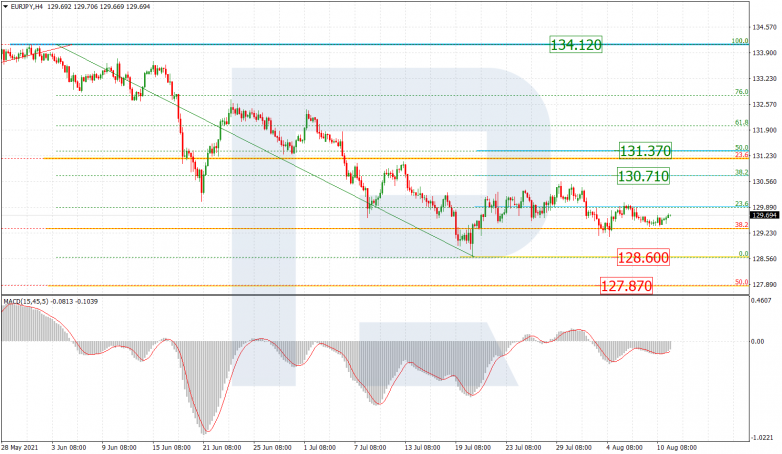
Task: Click 129.890 on the price axis
Action: [x=764, y=207]
